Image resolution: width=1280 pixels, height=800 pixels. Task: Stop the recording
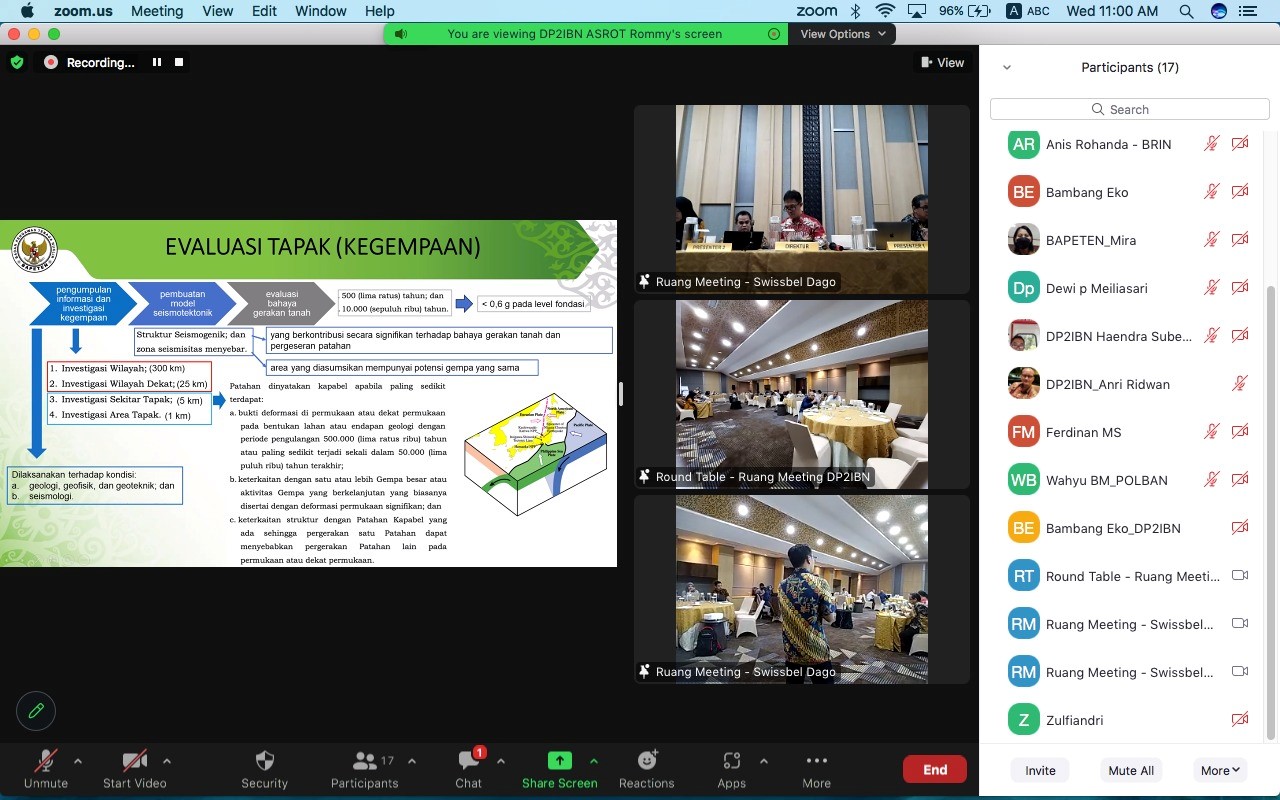[179, 62]
